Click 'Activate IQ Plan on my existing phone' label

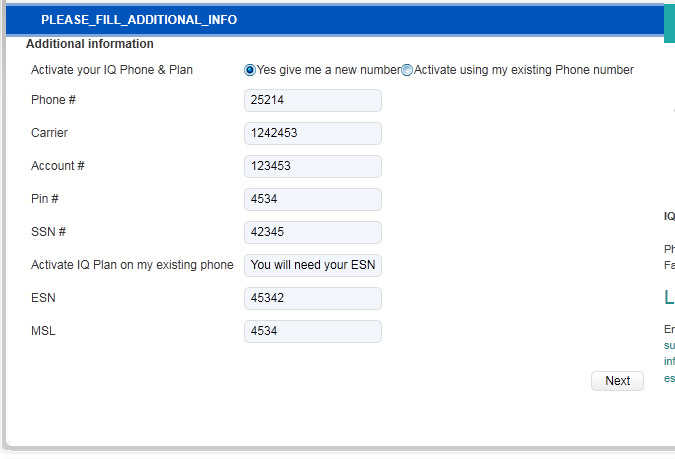tap(132, 265)
